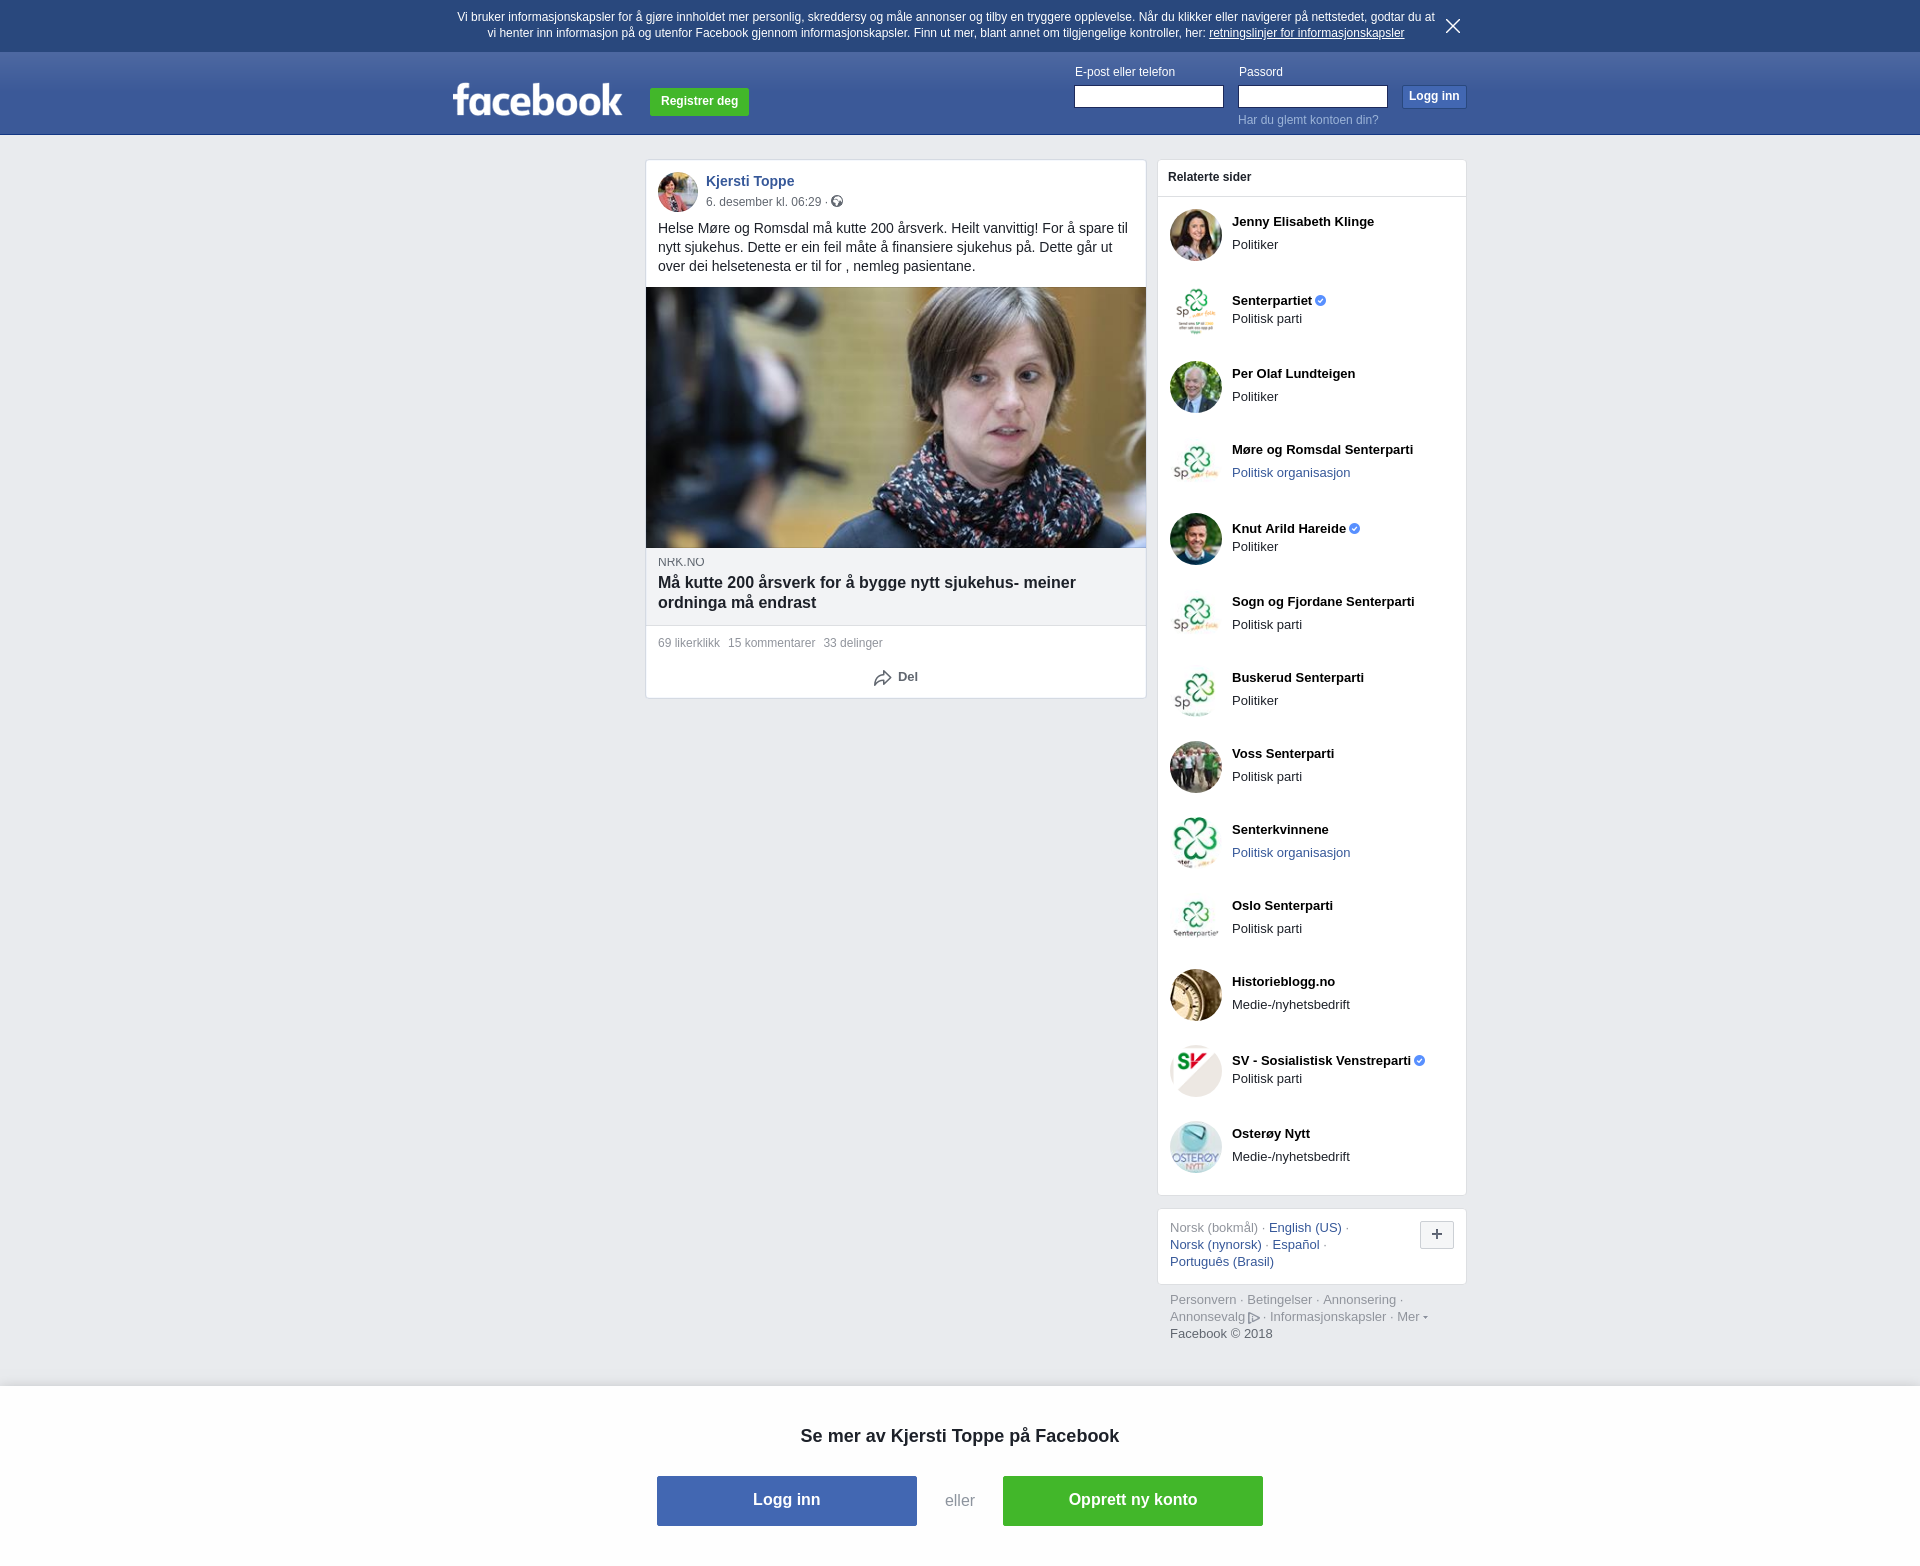Click Har du glemt kontoen din link

1308,120
